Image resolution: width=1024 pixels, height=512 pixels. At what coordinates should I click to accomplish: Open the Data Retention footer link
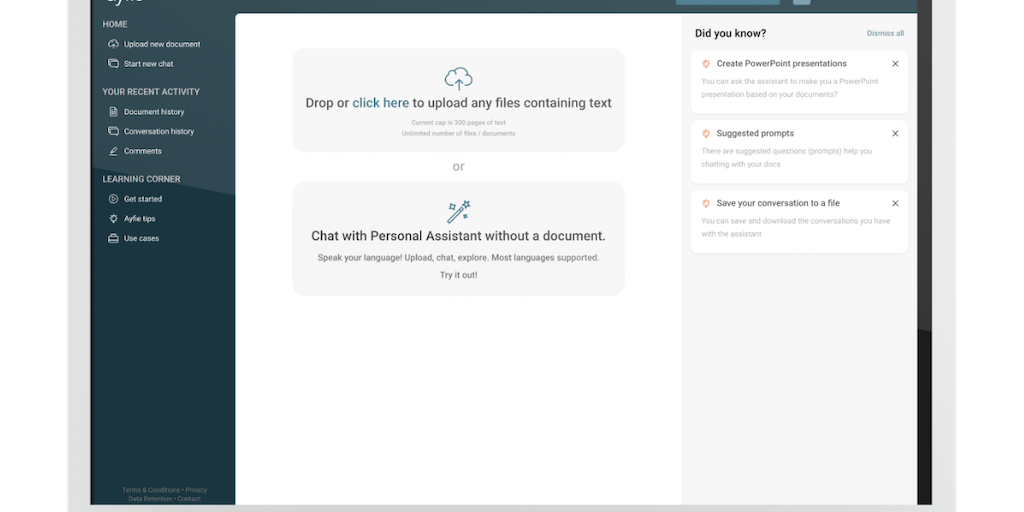click(x=150, y=498)
